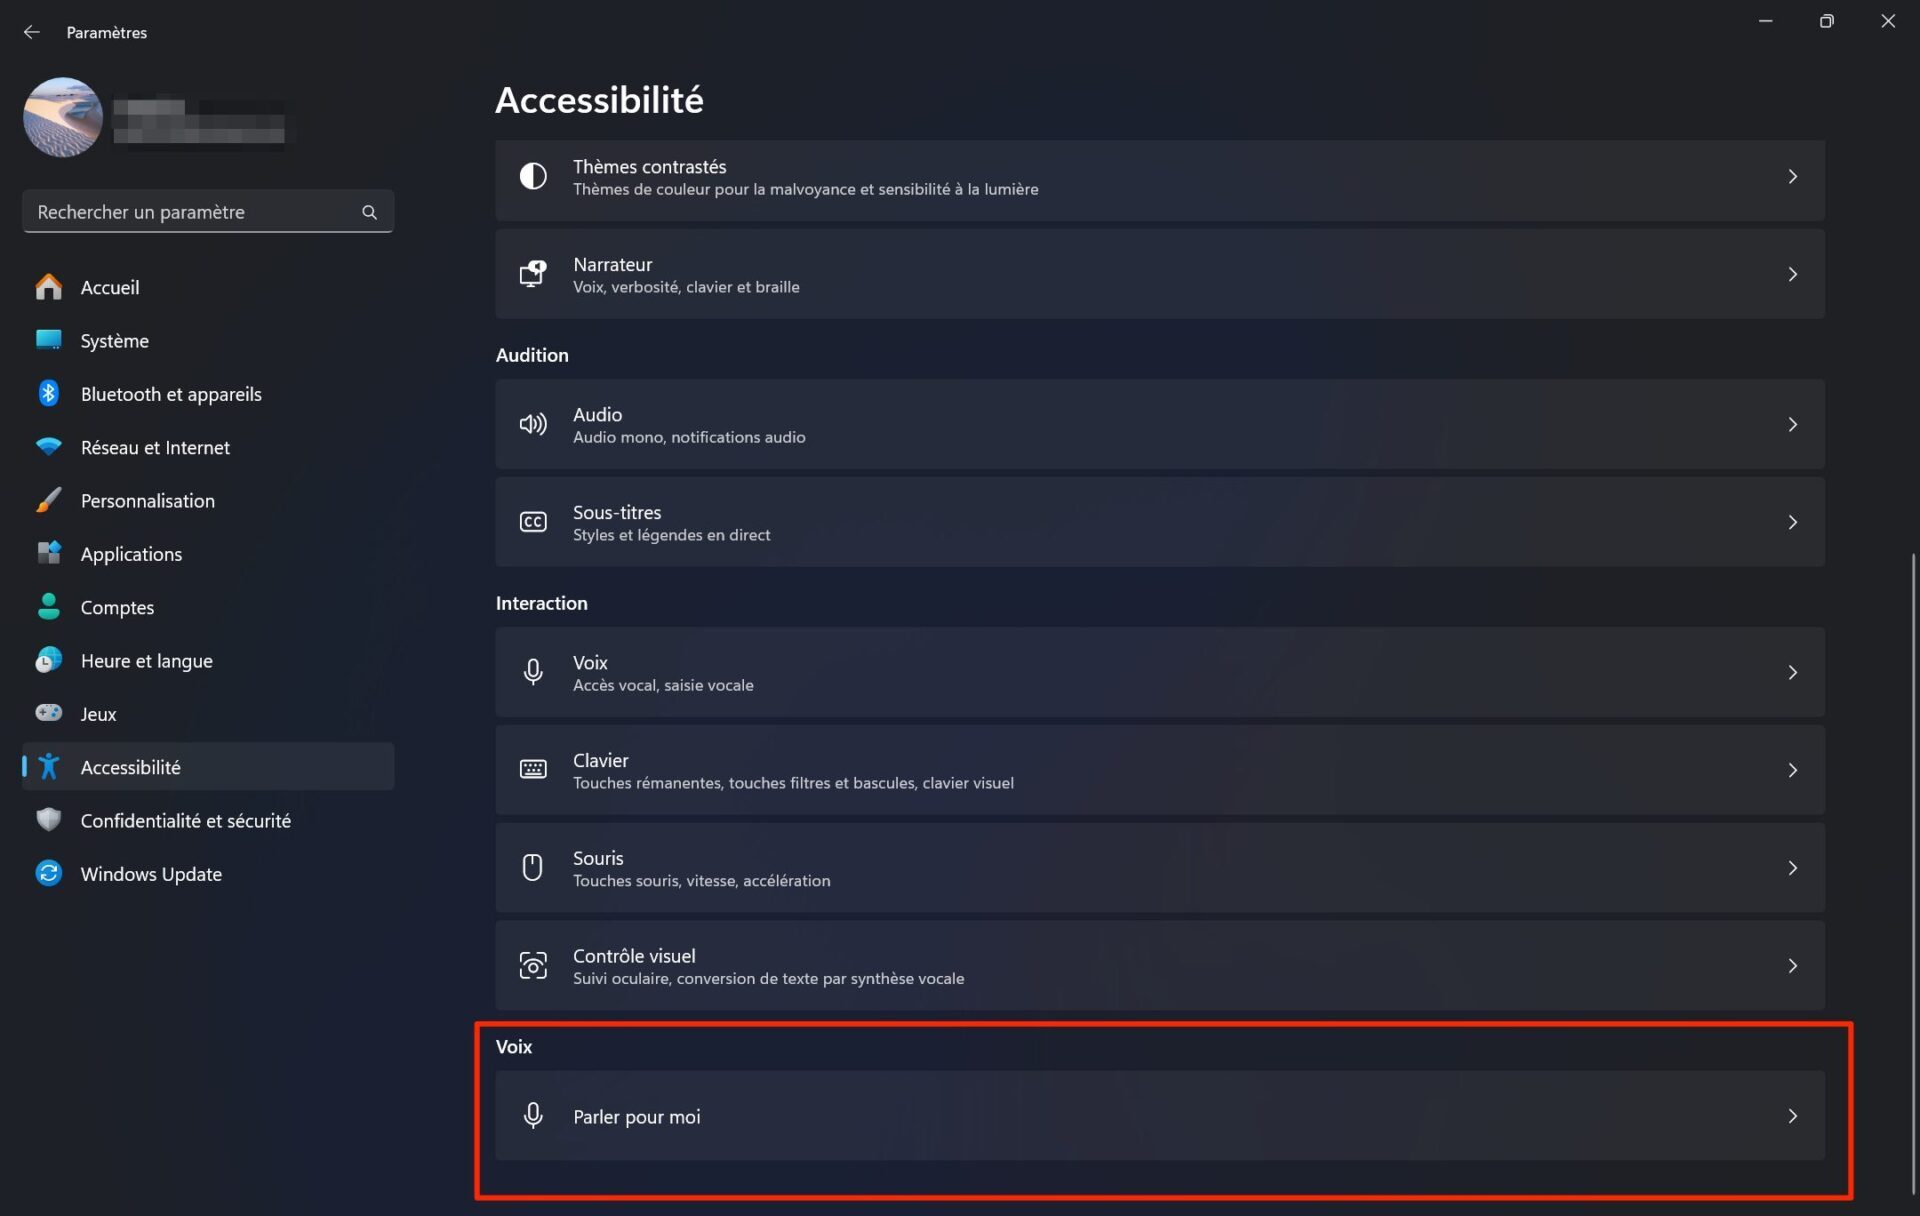
Task: Click the Sous-titres CC icon
Action: pos(533,522)
